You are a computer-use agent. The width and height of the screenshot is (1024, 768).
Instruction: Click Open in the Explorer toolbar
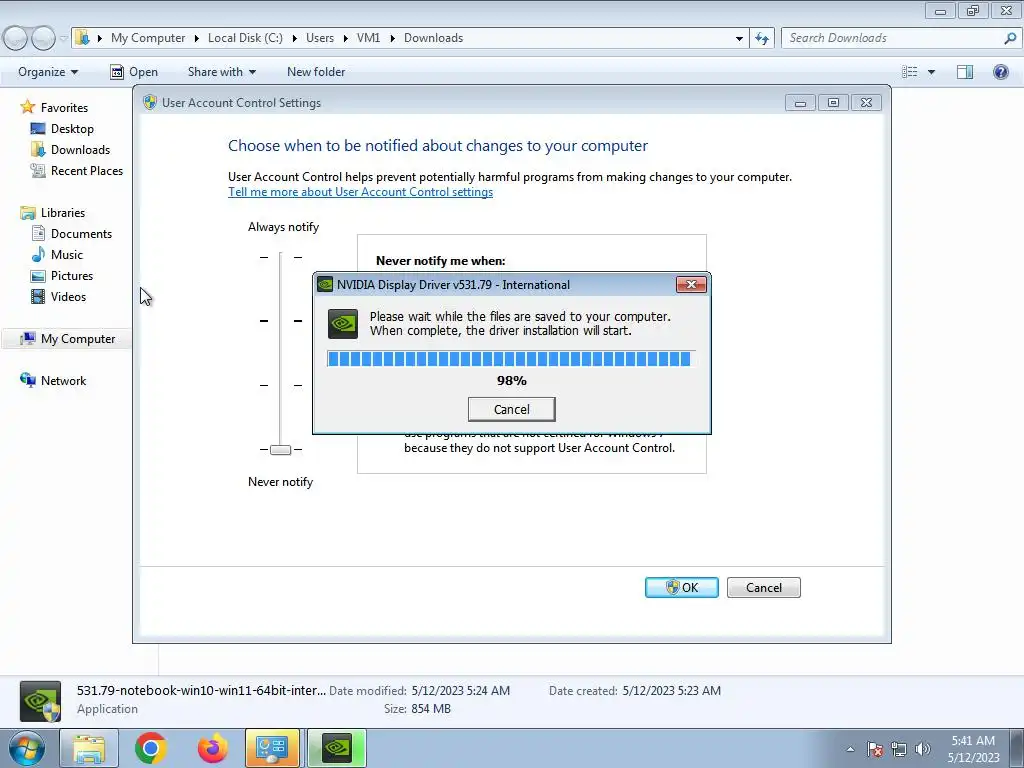[x=134, y=72]
